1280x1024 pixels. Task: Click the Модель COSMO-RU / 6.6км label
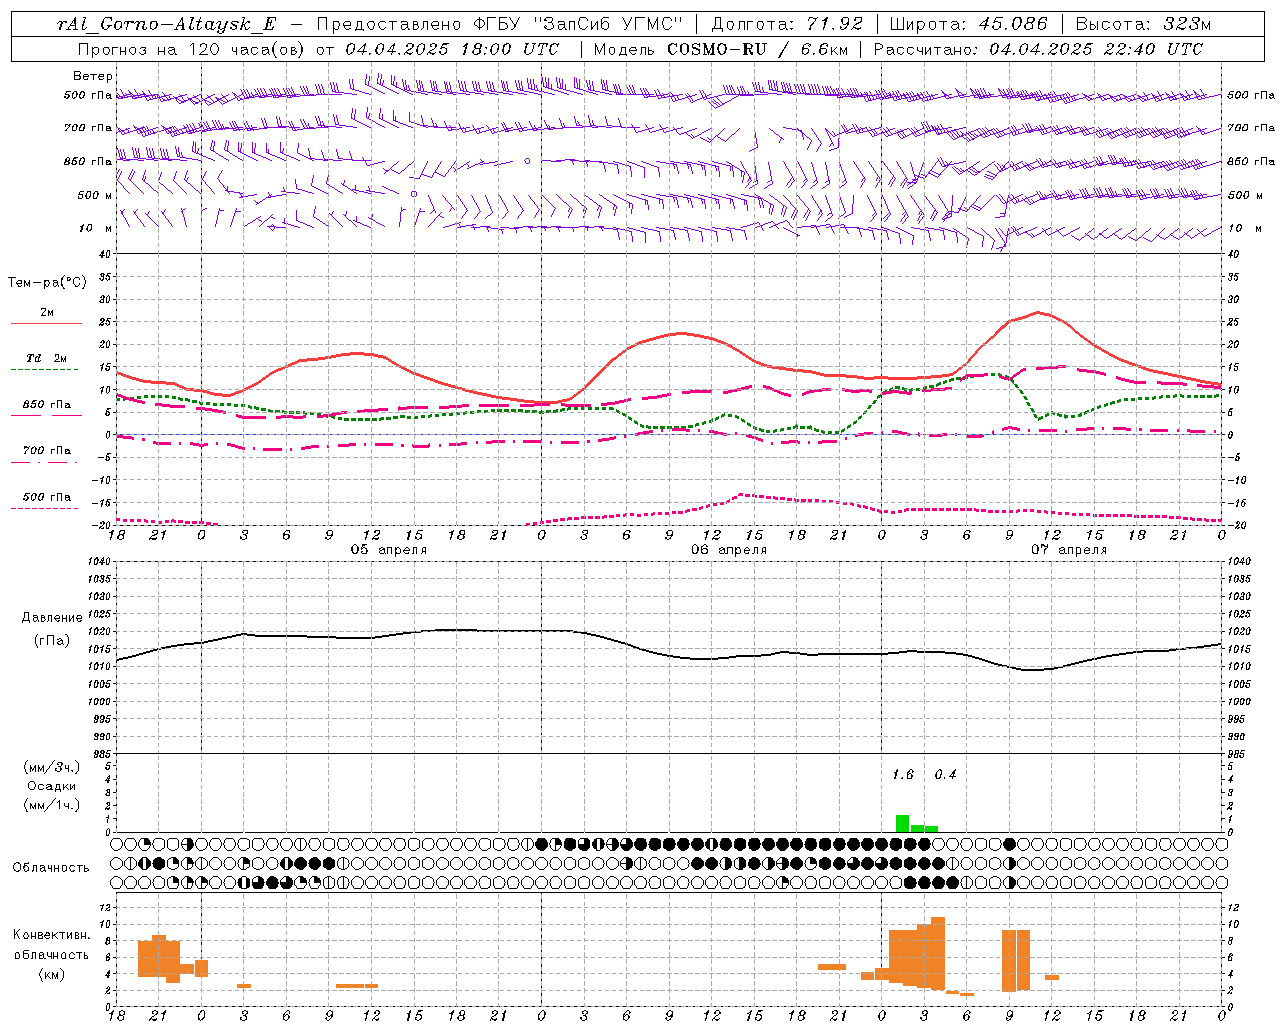tap(720, 48)
